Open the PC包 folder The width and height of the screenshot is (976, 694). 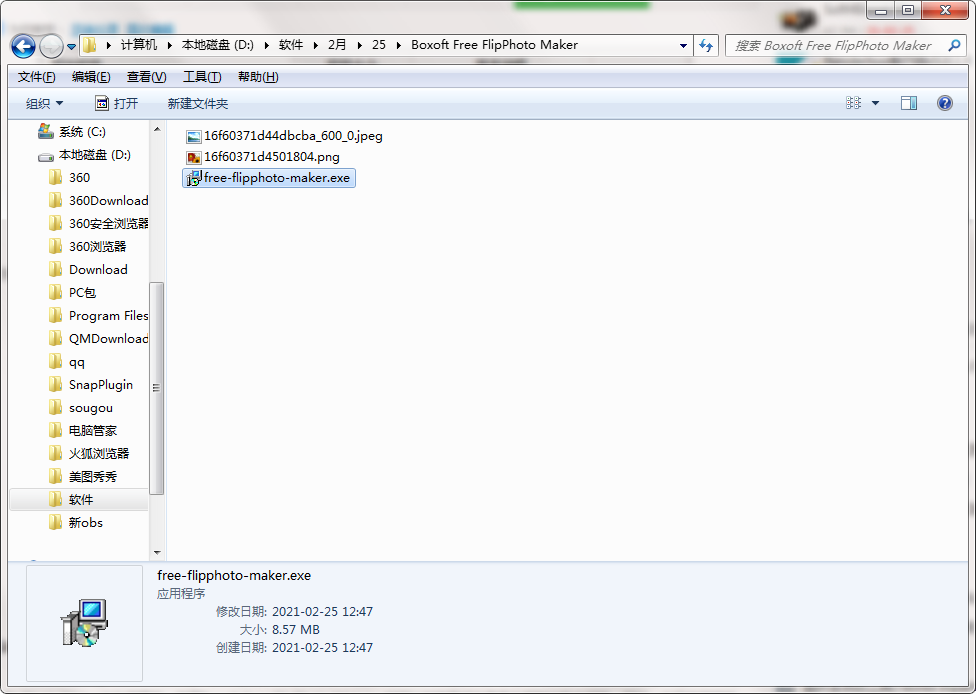(82, 293)
